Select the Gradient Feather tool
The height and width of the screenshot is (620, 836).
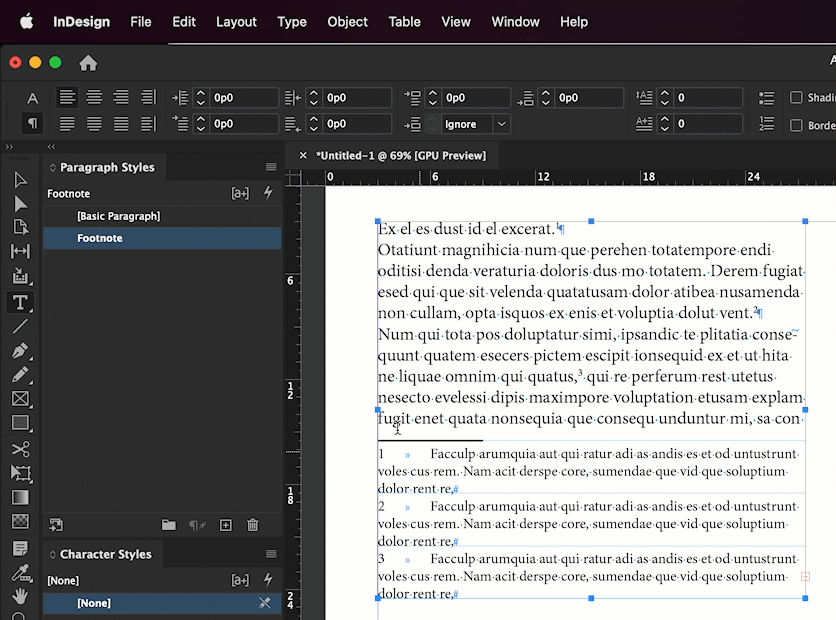[x=20, y=521]
